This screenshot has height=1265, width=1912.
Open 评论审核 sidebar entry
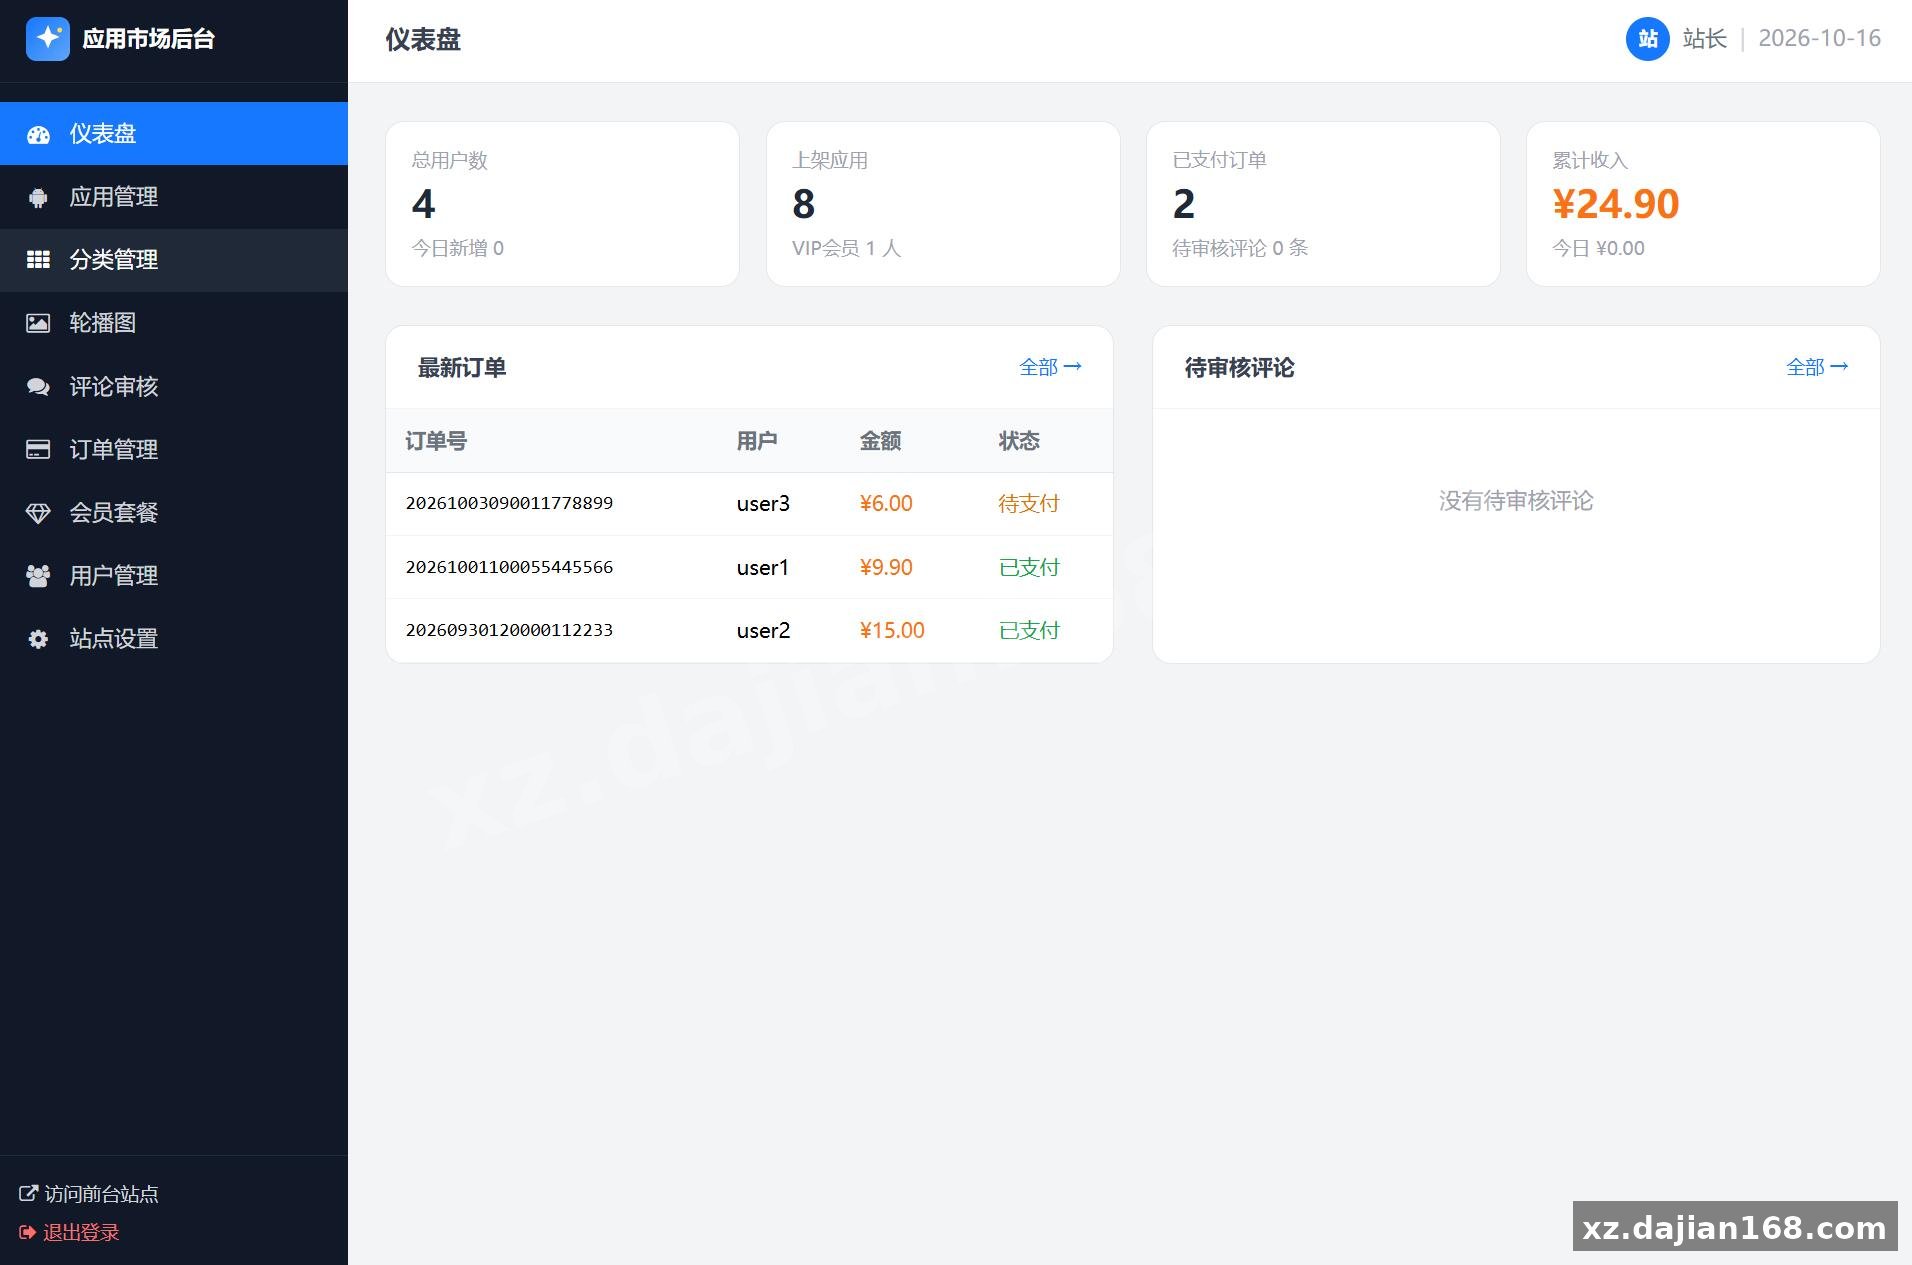click(174, 386)
